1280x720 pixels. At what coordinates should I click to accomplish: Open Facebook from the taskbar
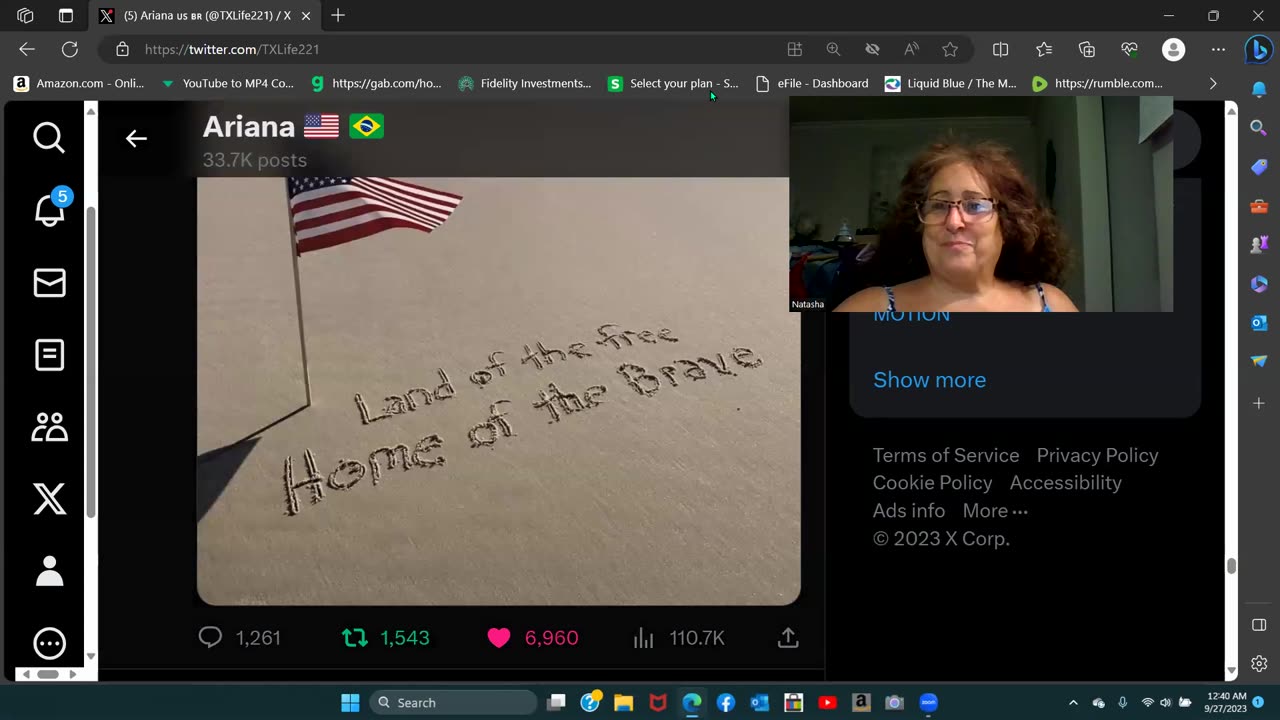click(726, 702)
